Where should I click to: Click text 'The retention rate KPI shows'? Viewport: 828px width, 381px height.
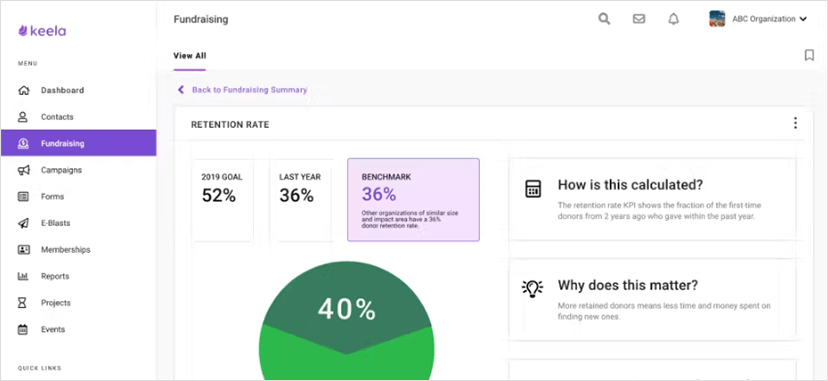click(x=660, y=211)
